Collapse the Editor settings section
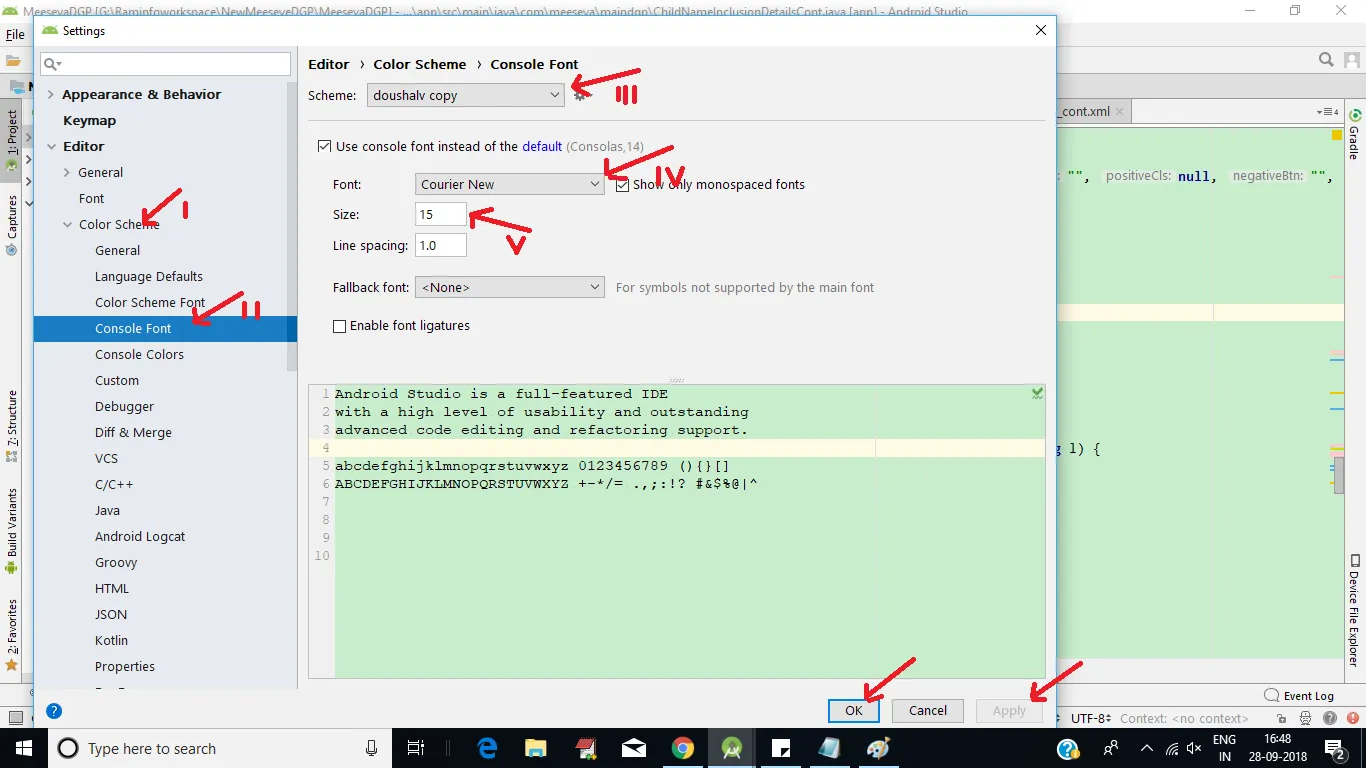The width and height of the screenshot is (1366, 768). pyautogui.click(x=51, y=147)
